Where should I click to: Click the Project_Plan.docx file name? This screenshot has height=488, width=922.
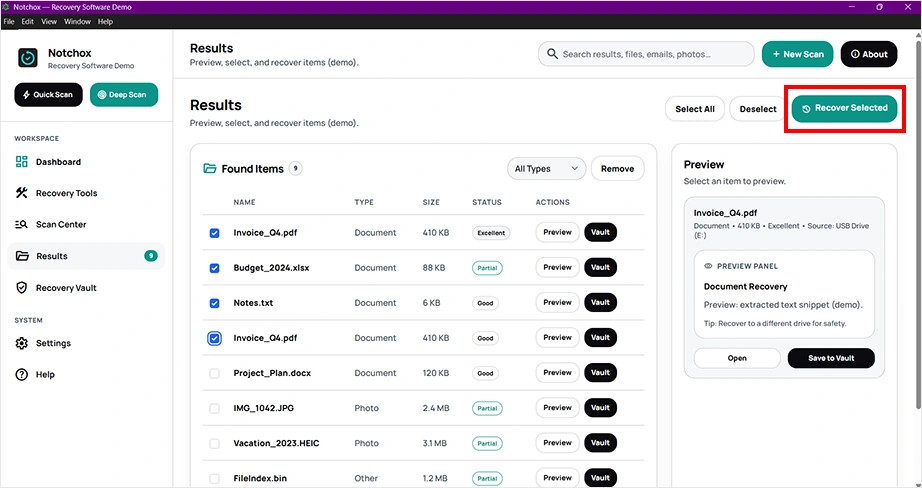(x=272, y=373)
